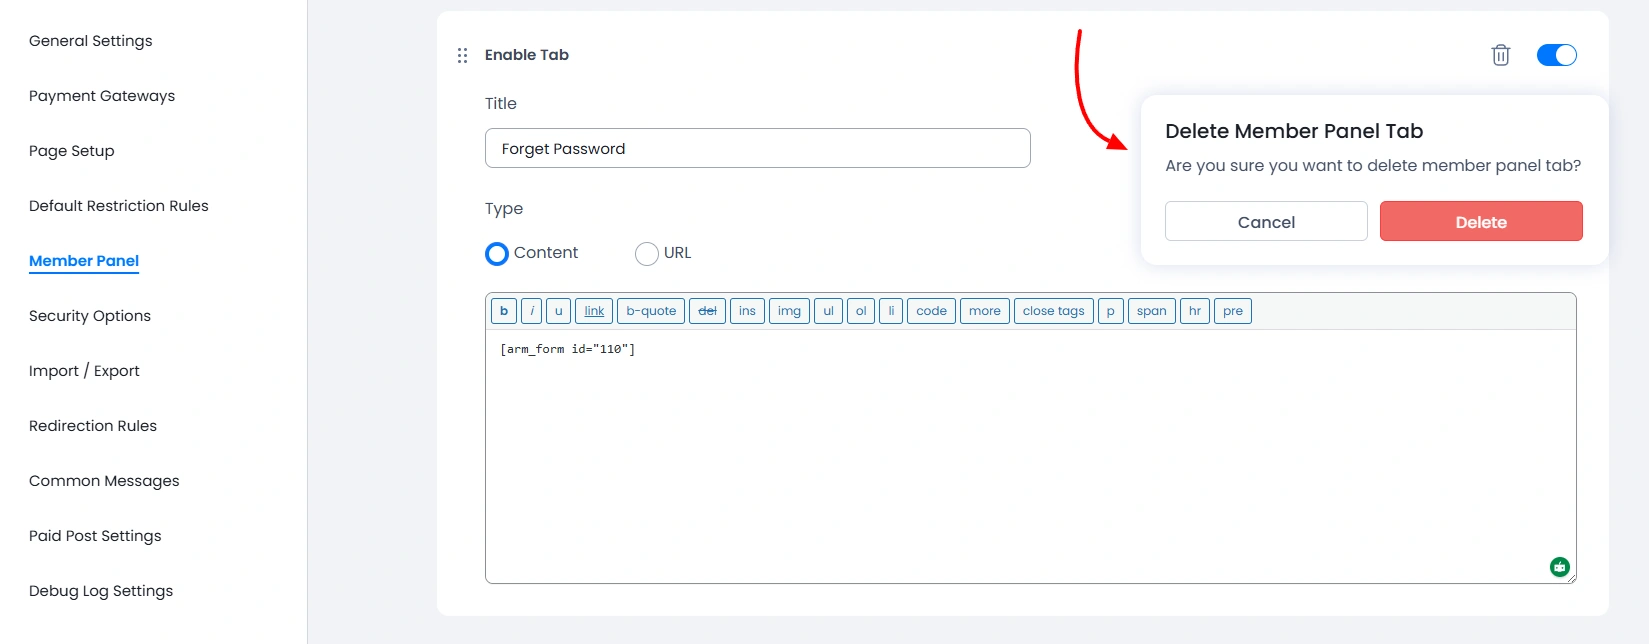Insert blockquote with b-quote button

651,311
